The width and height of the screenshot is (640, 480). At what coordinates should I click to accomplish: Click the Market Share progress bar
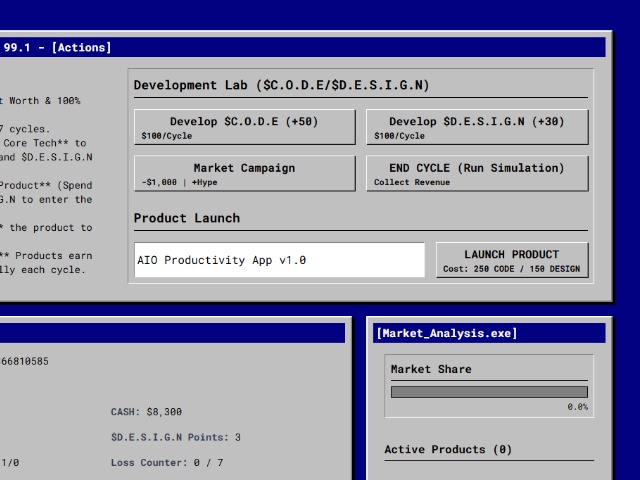click(489, 392)
